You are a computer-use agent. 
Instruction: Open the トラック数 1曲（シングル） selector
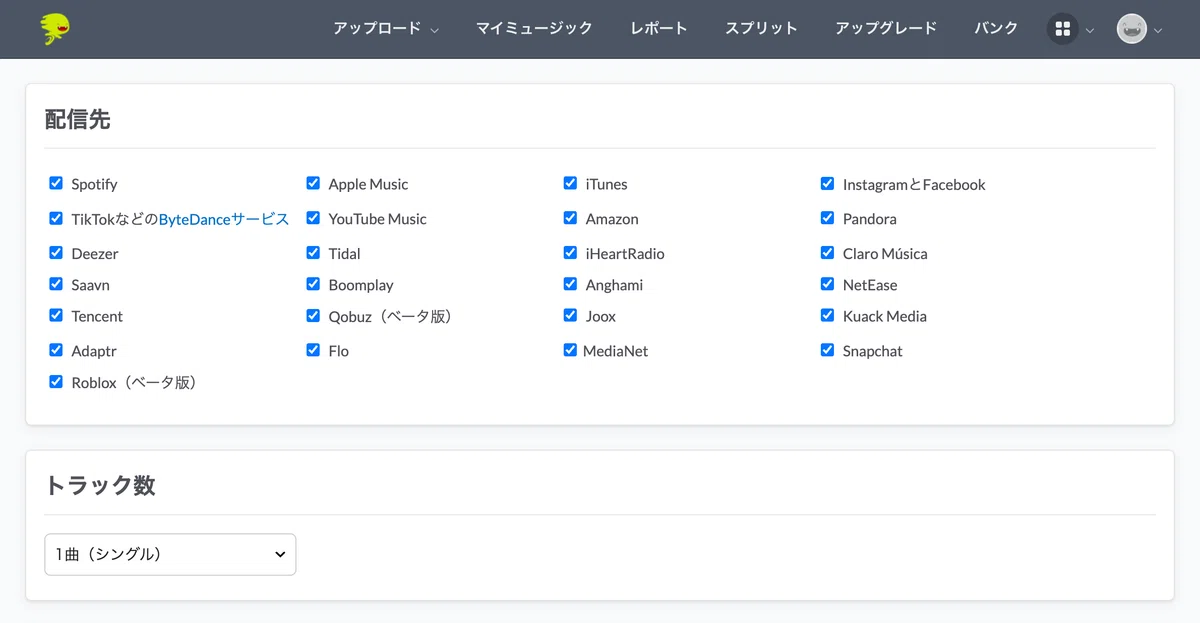click(170, 554)
